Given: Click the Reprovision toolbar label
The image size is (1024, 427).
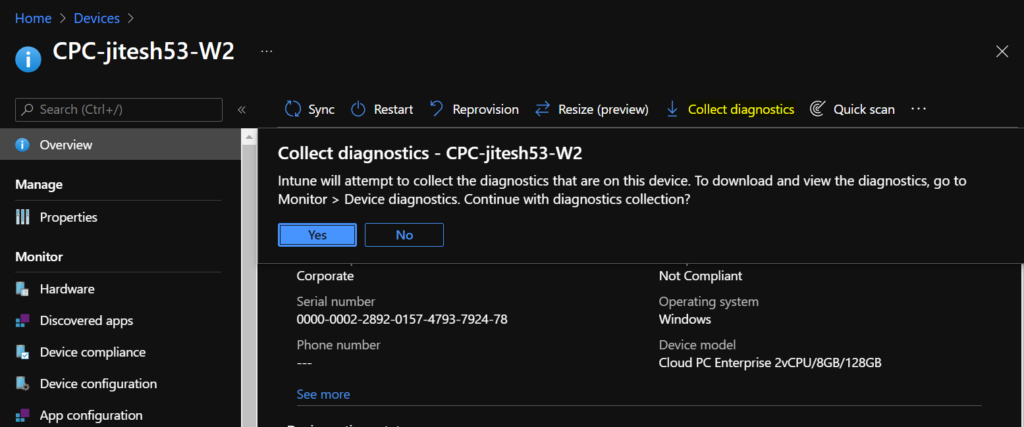Looking at the screenshot, I should [486, 109].
